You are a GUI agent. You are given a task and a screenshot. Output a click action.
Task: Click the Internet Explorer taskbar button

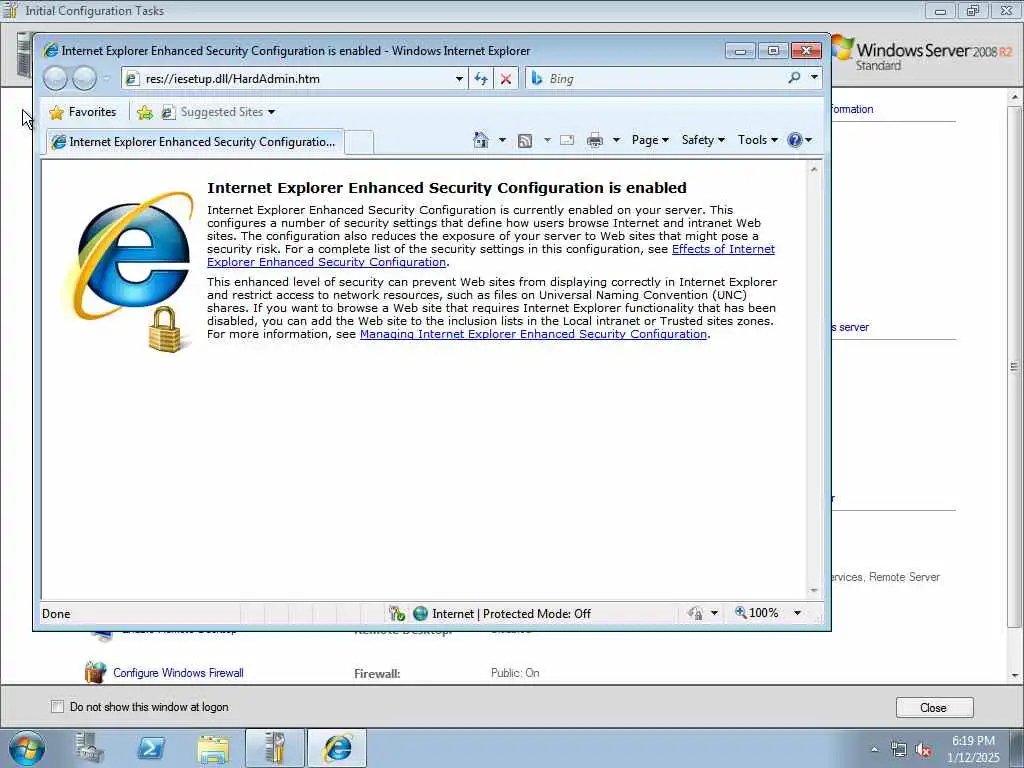point(337,748)
